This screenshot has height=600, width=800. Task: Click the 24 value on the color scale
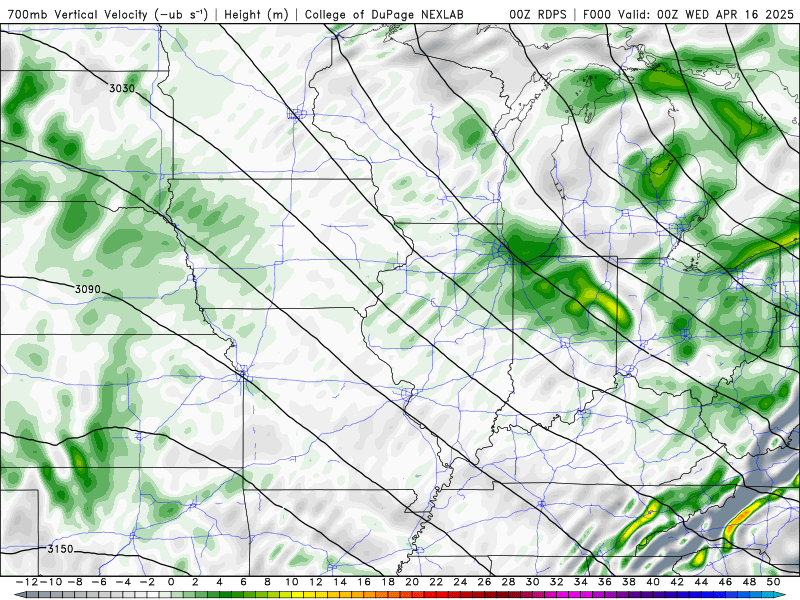point(460,582)
